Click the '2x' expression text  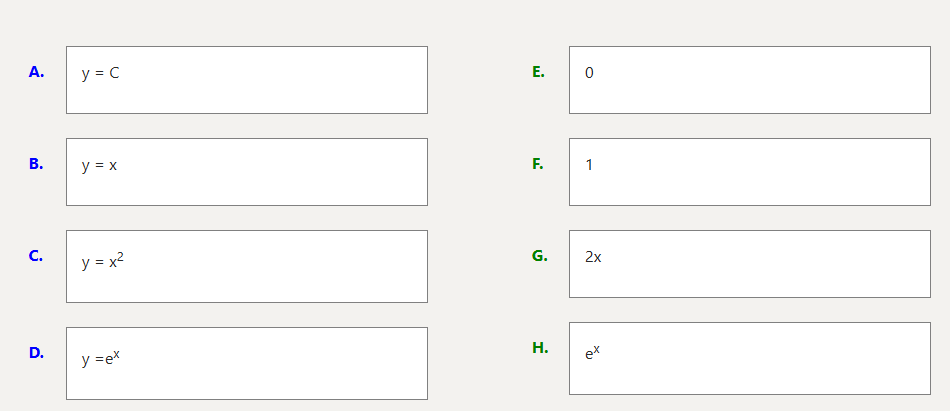point(593,257)
